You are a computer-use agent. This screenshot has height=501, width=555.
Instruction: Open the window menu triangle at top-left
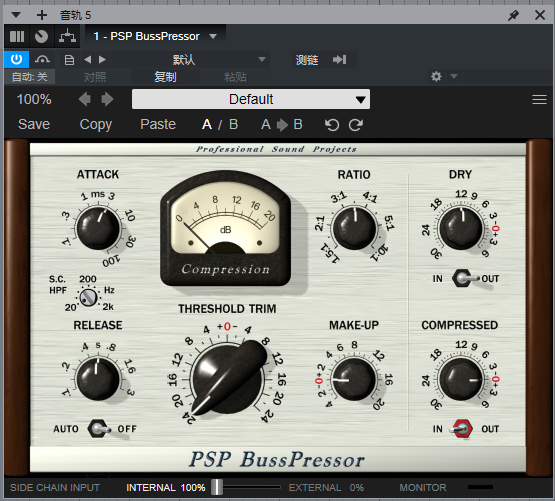coord(16,15)
